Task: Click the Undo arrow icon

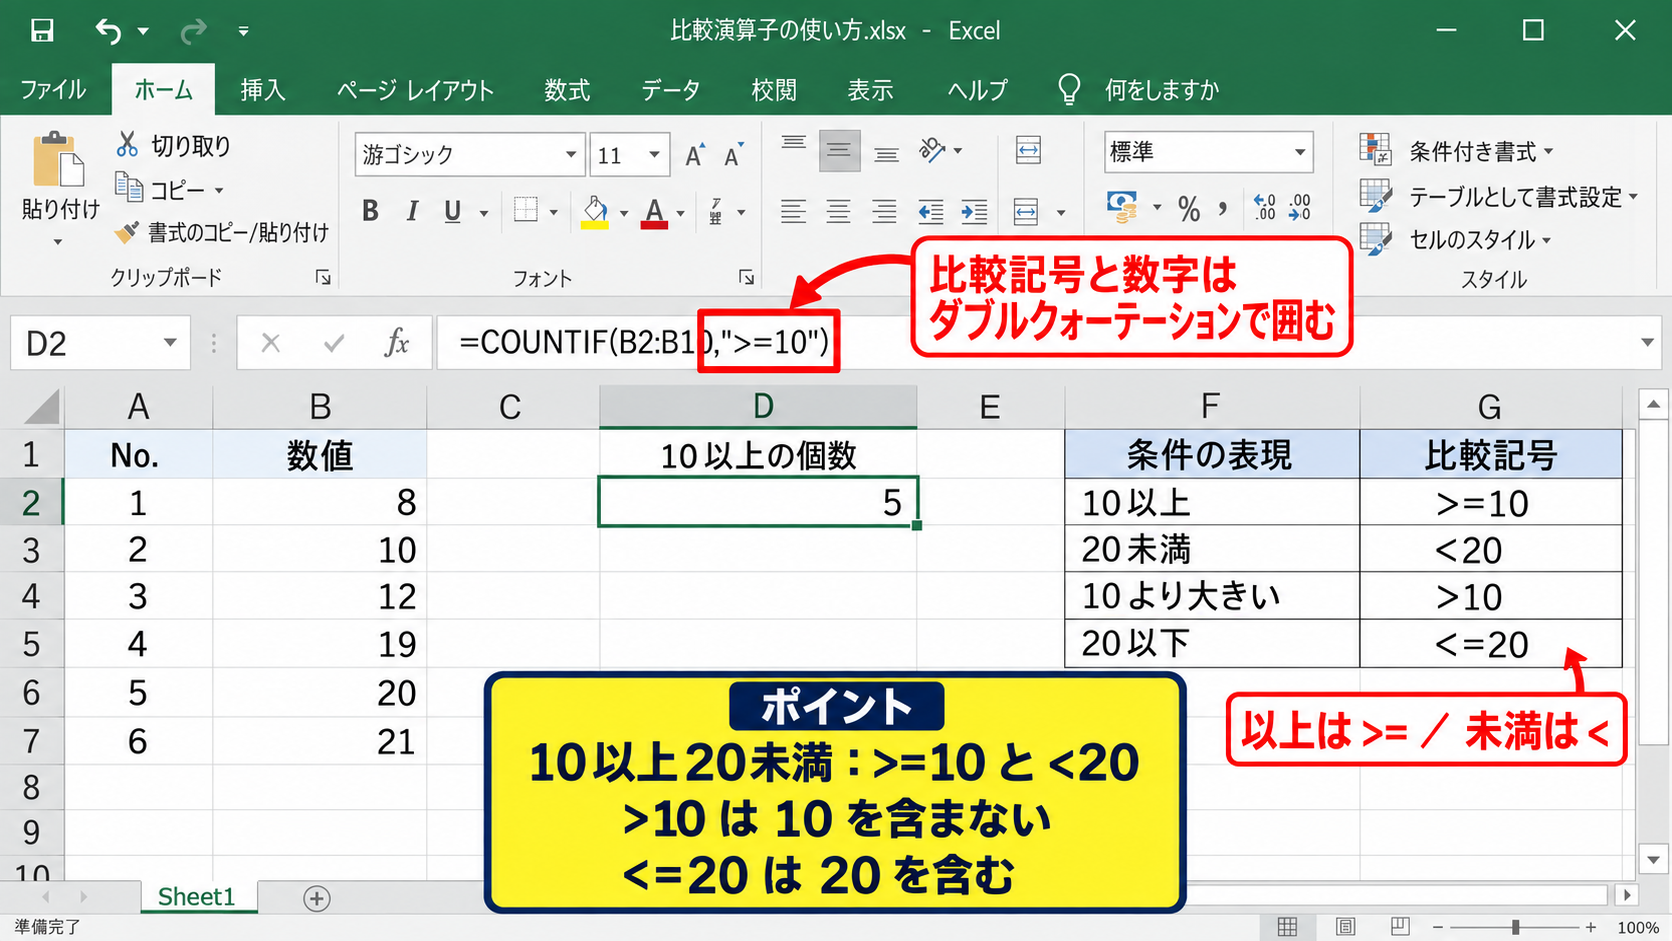Action: point(108,32)
